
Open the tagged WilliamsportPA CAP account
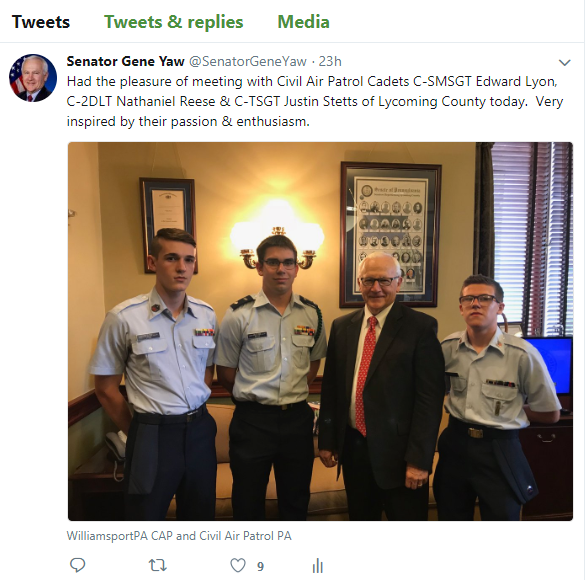pos(120,536)
